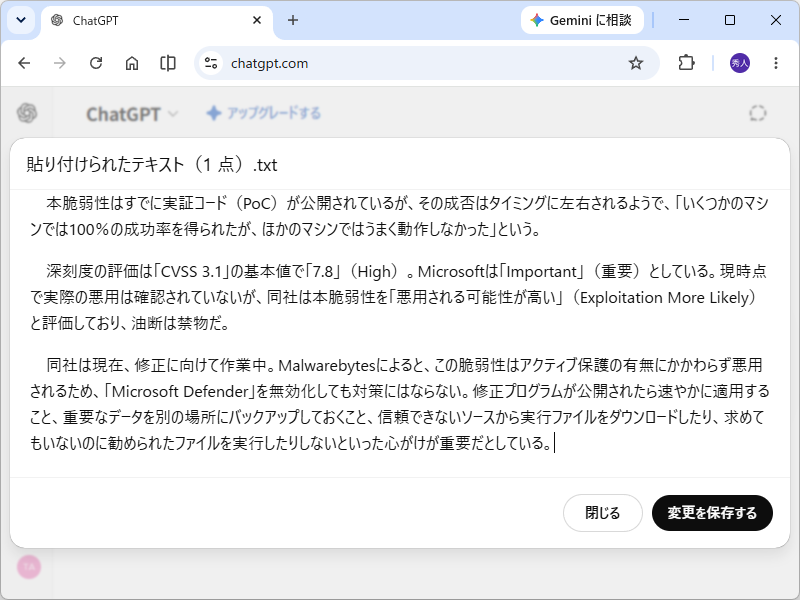Click the Gemini に相談 button
Screen dimensions: 800x600
(x=582, y=20)
